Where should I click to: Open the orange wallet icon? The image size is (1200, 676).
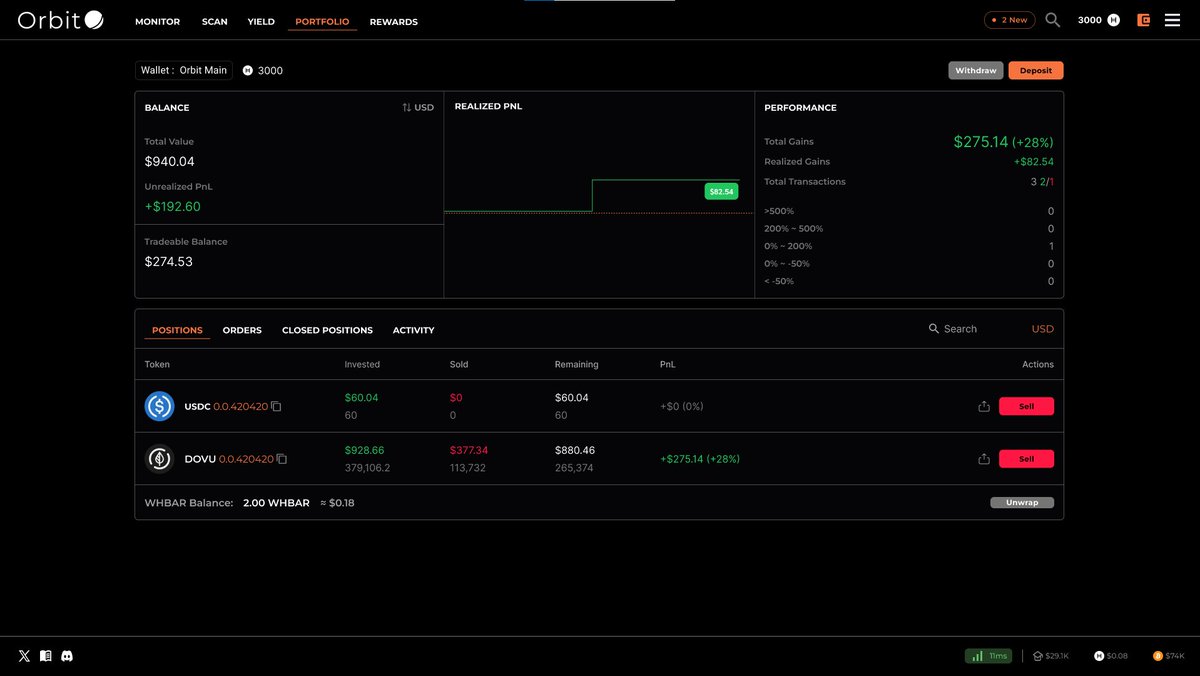click(1144, 20)
